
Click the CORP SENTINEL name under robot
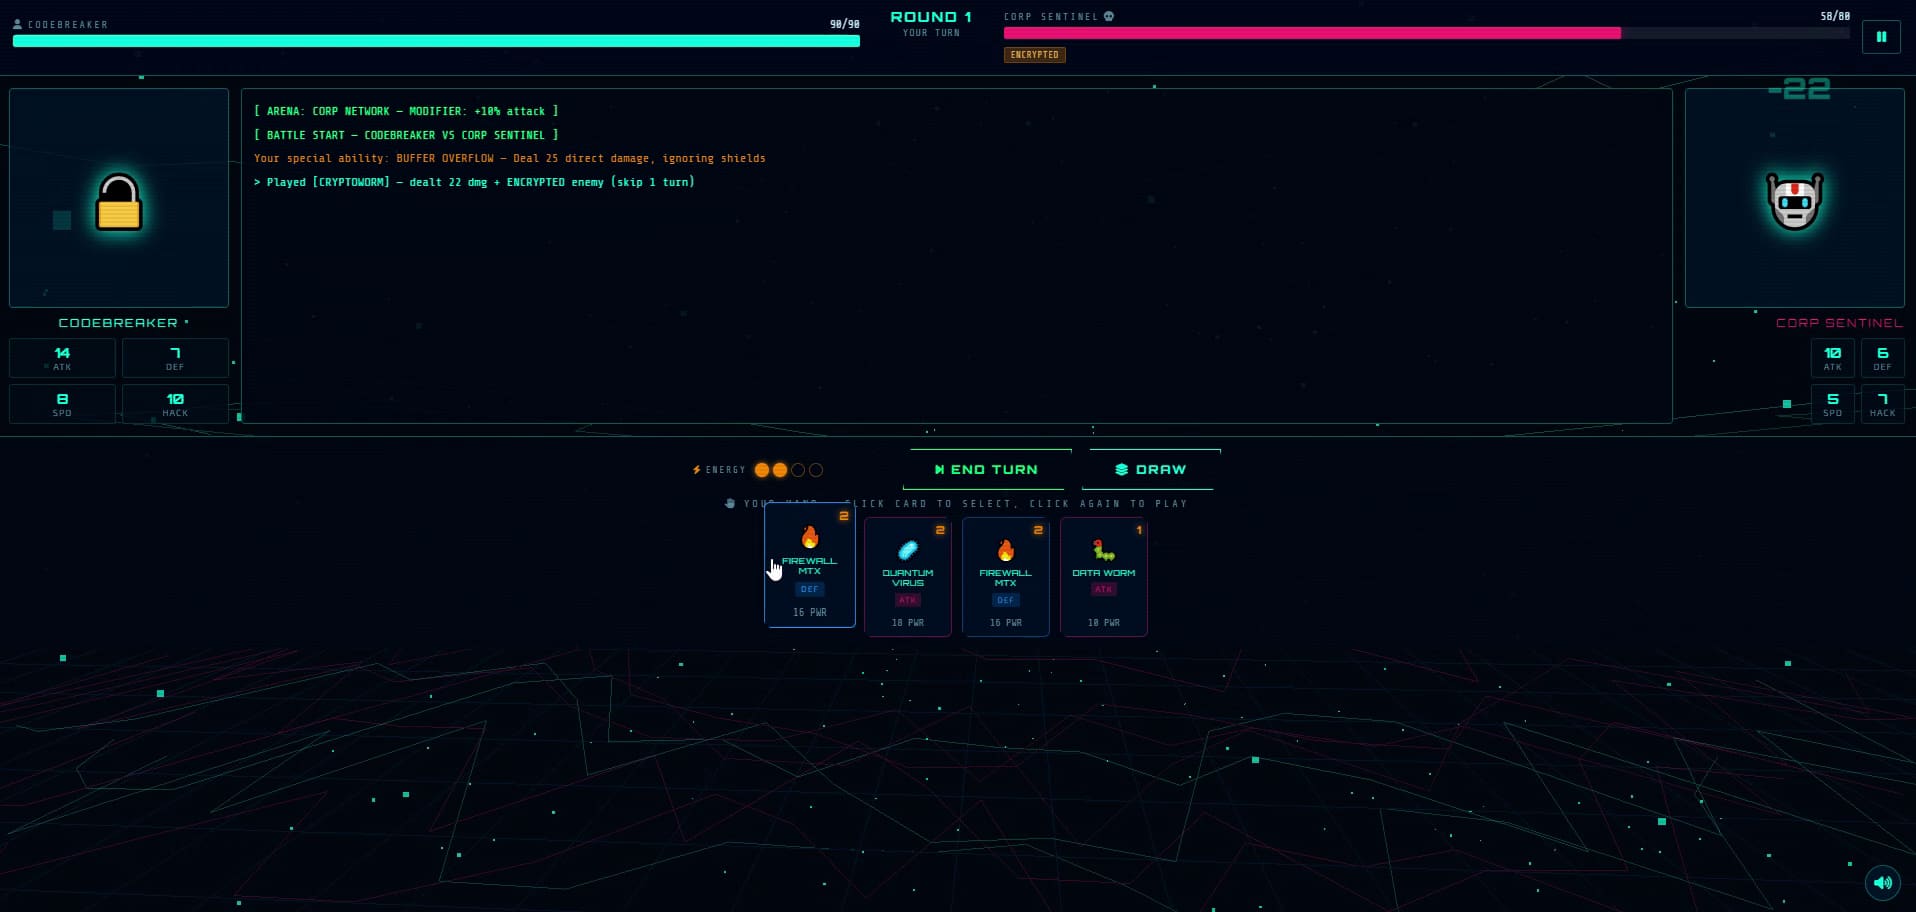click(1839, 323)
